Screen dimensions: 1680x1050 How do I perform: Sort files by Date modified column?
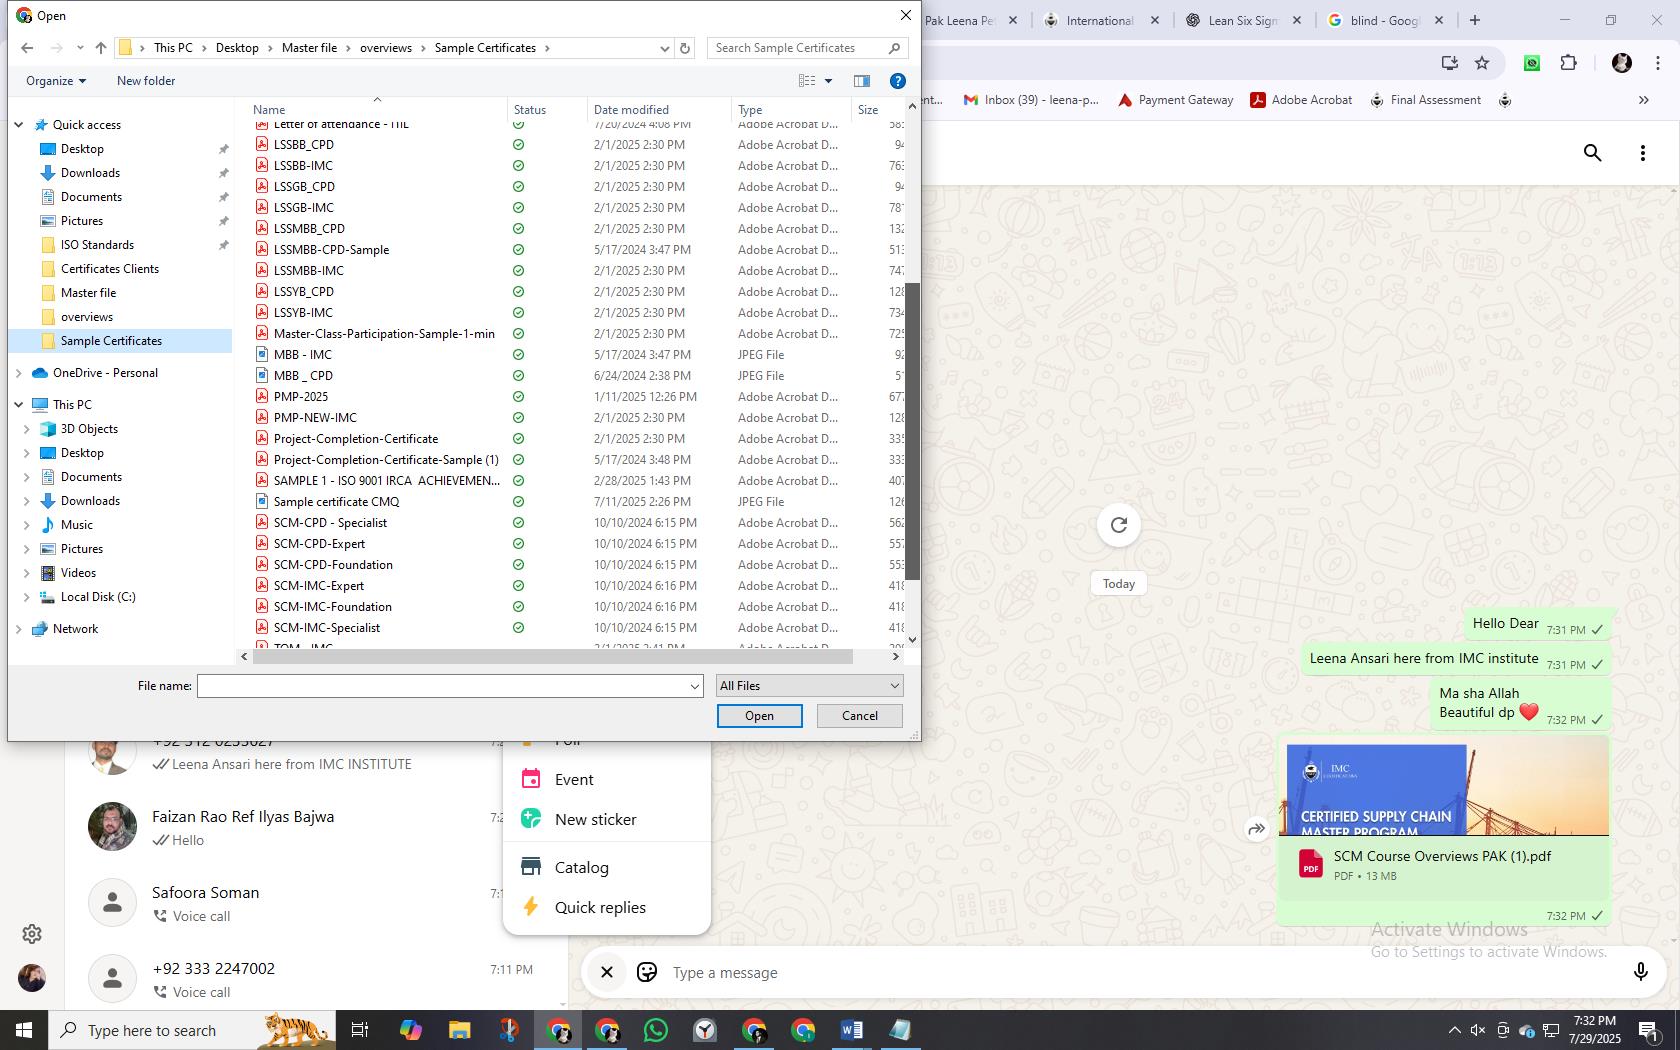[x=631, y=110]
